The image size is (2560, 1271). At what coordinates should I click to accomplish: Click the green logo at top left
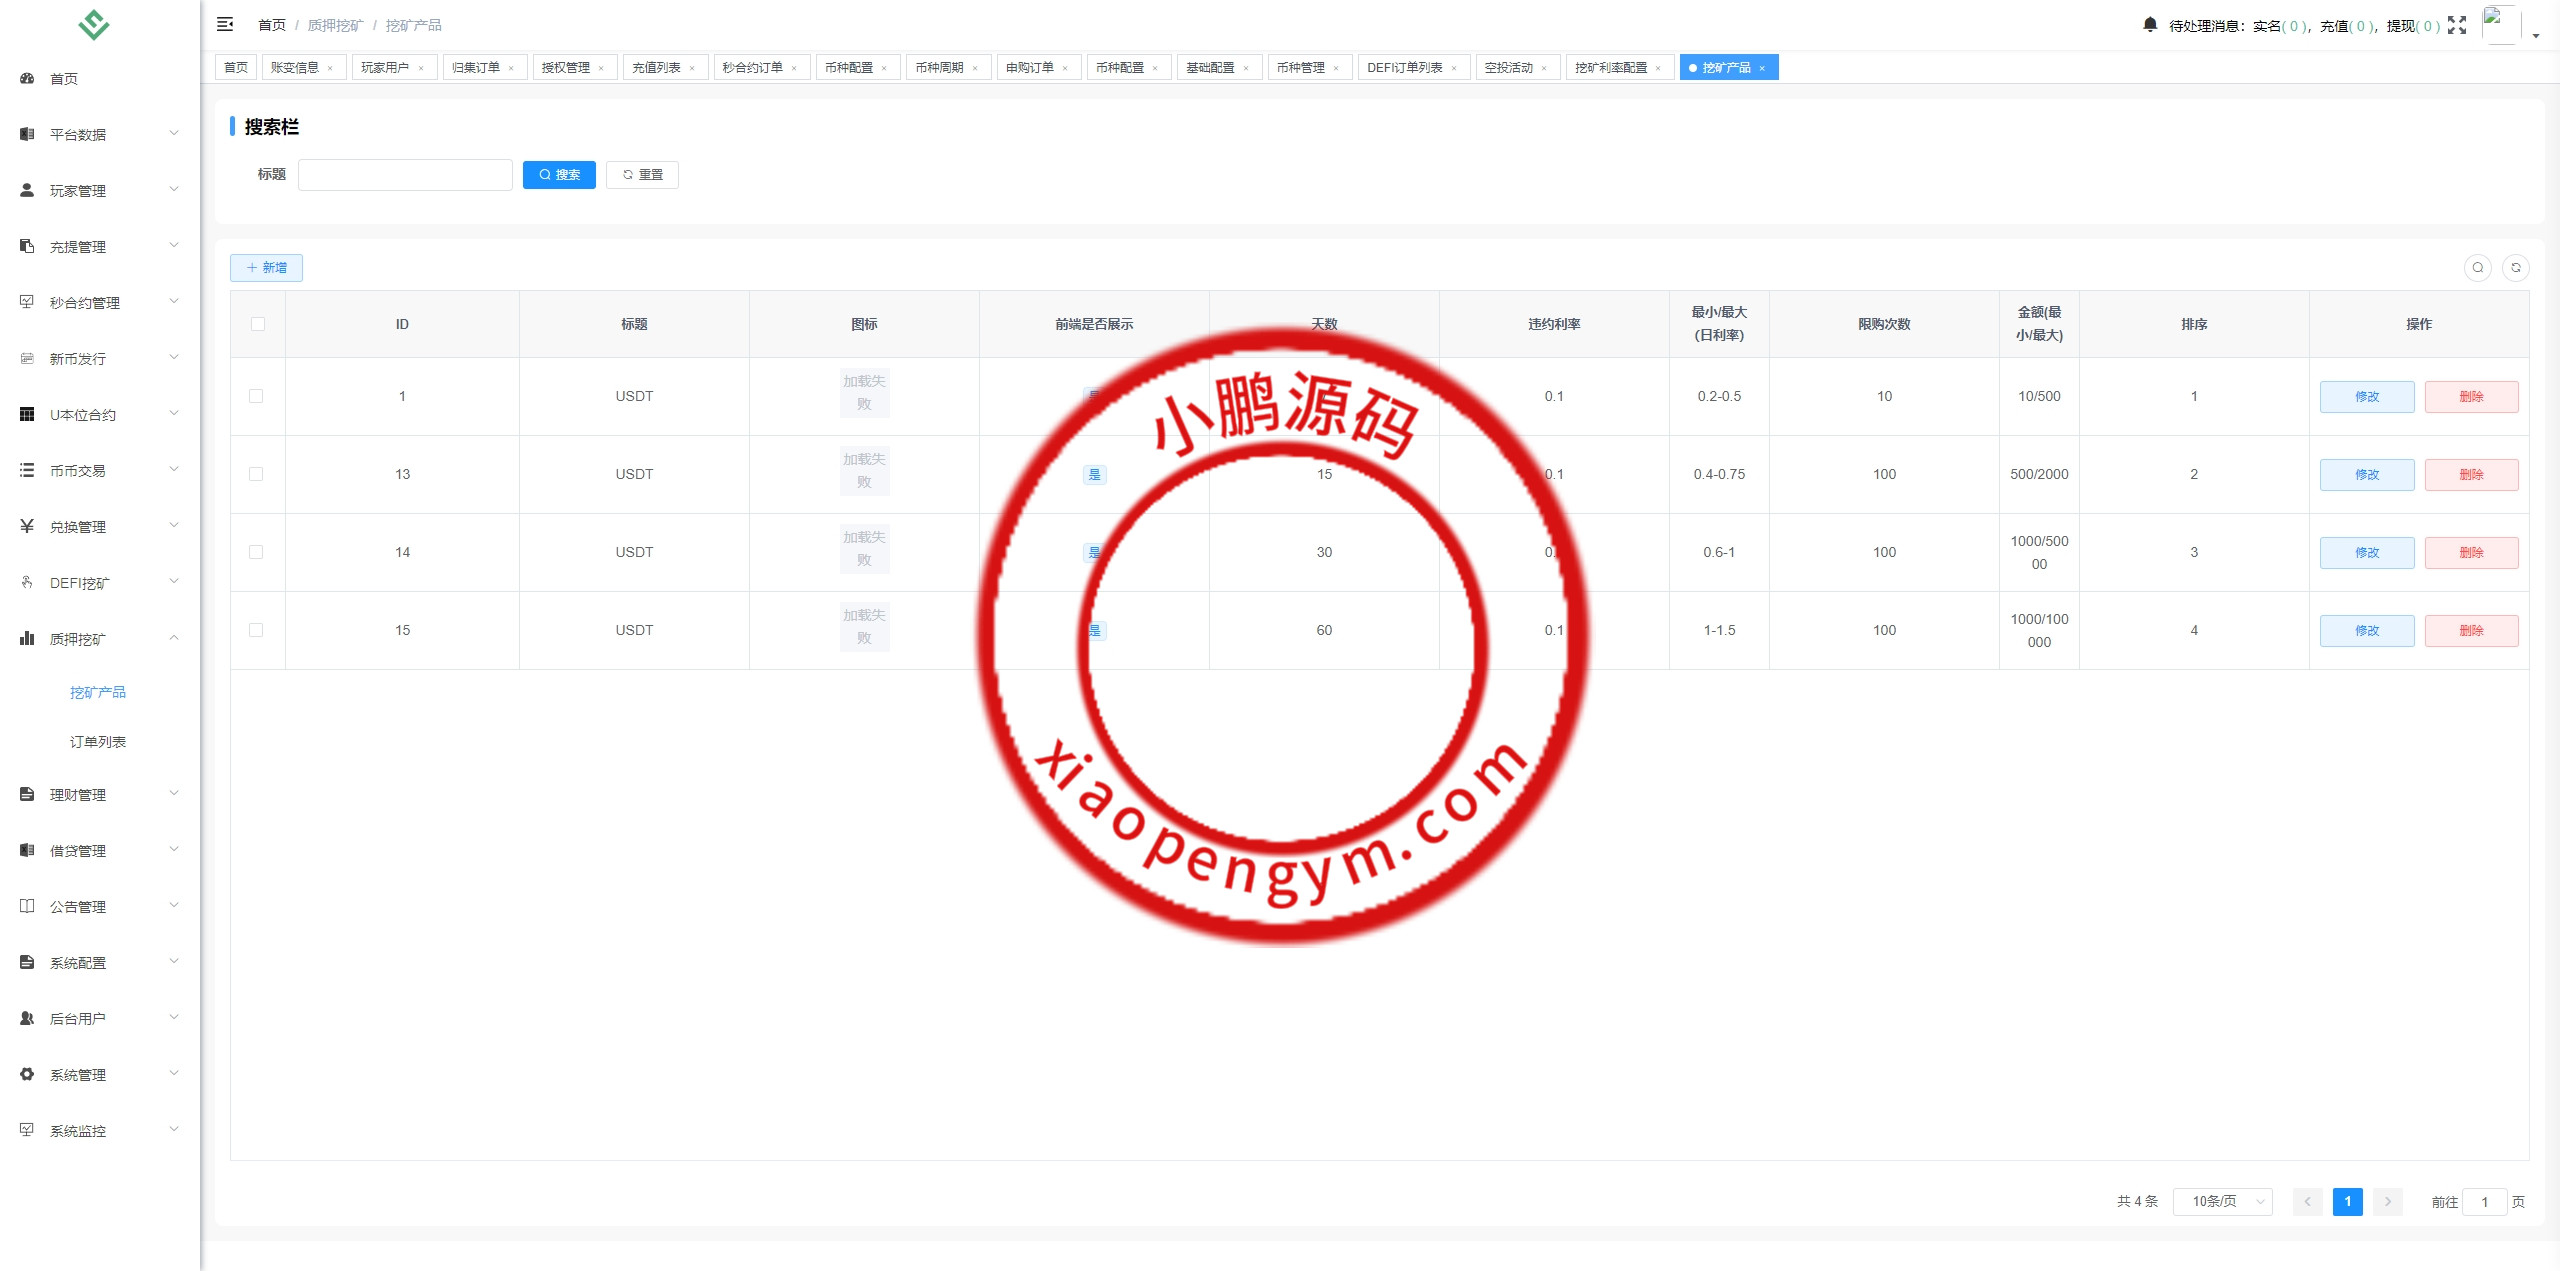[94, 24]
